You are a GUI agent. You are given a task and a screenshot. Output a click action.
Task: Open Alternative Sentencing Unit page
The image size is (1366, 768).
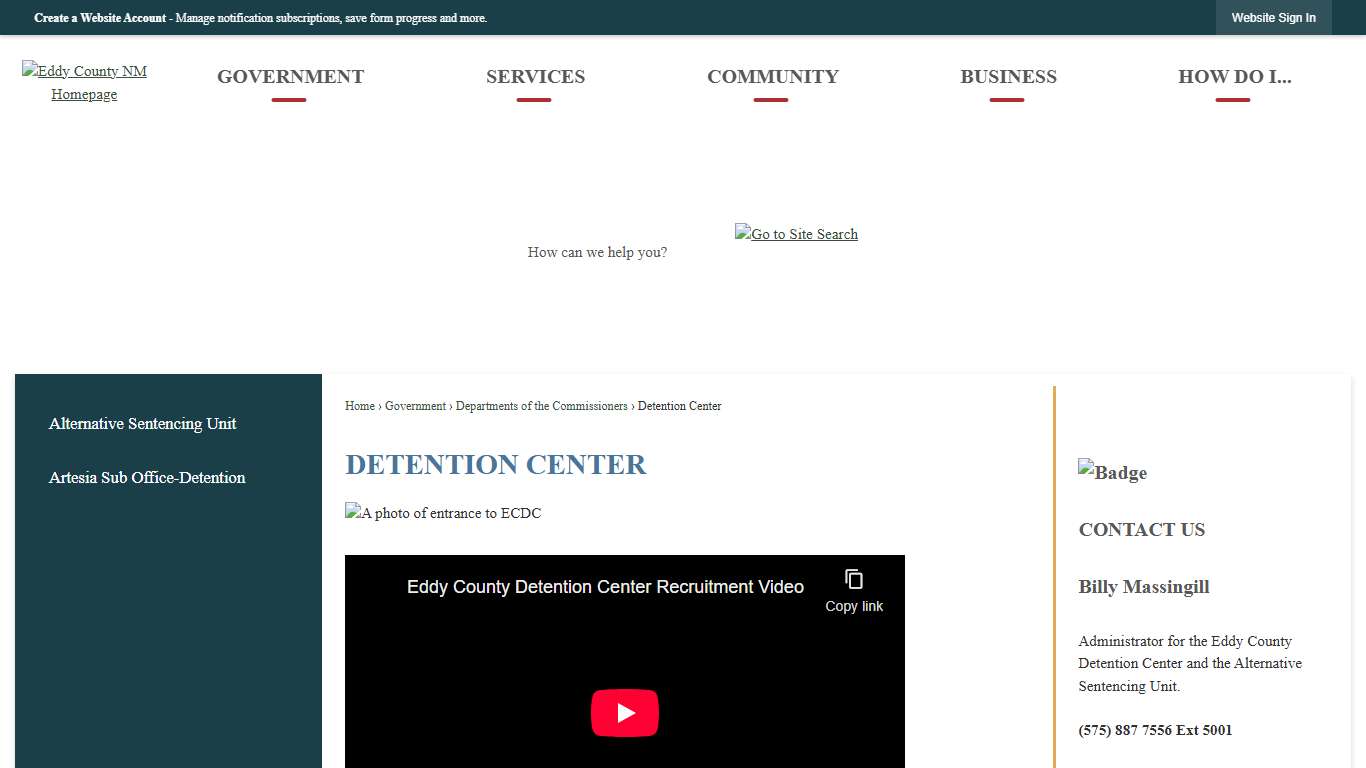(142, 423)
